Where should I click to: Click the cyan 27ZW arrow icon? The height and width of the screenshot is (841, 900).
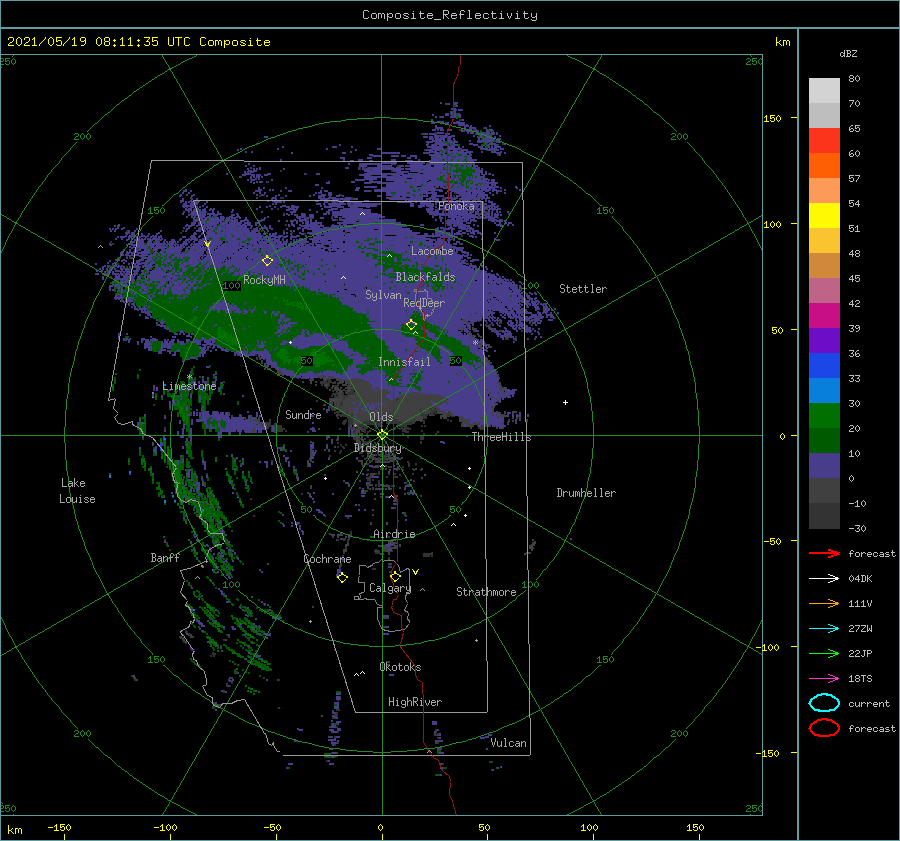824,629
